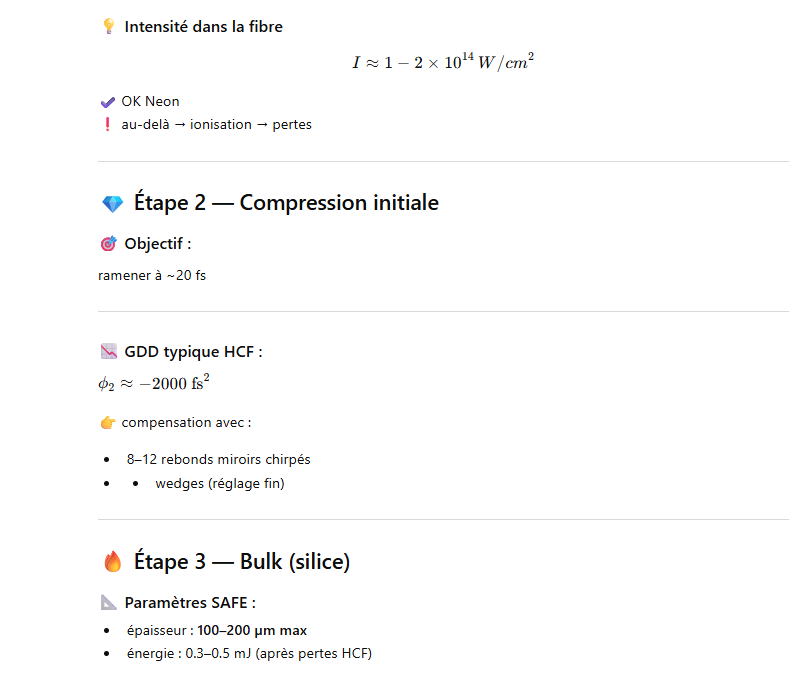Click the declining chart icon near GDD typique
This screenshot has width=808, height=682.
click(109, 351)
